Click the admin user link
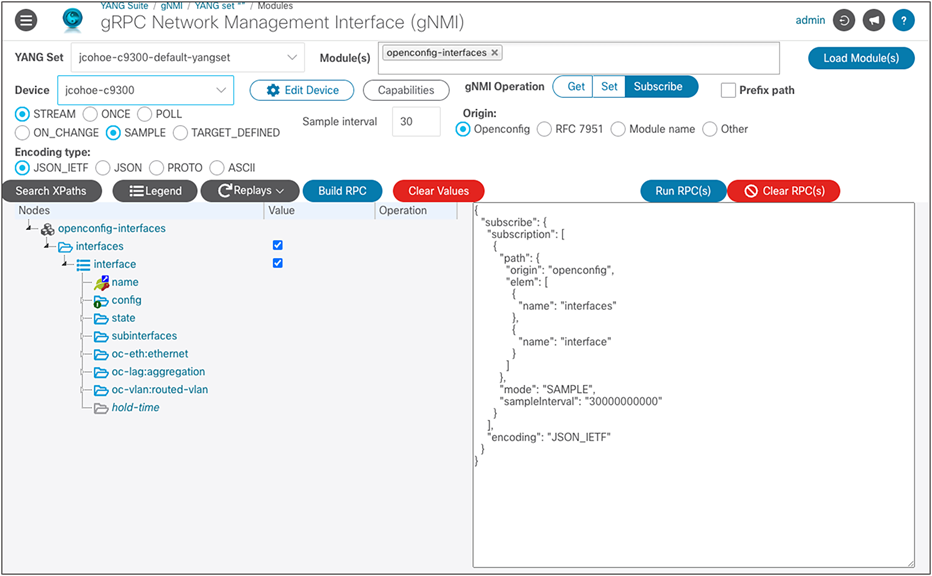The width and height of the screenshot is (932, 576). (810, 20)
